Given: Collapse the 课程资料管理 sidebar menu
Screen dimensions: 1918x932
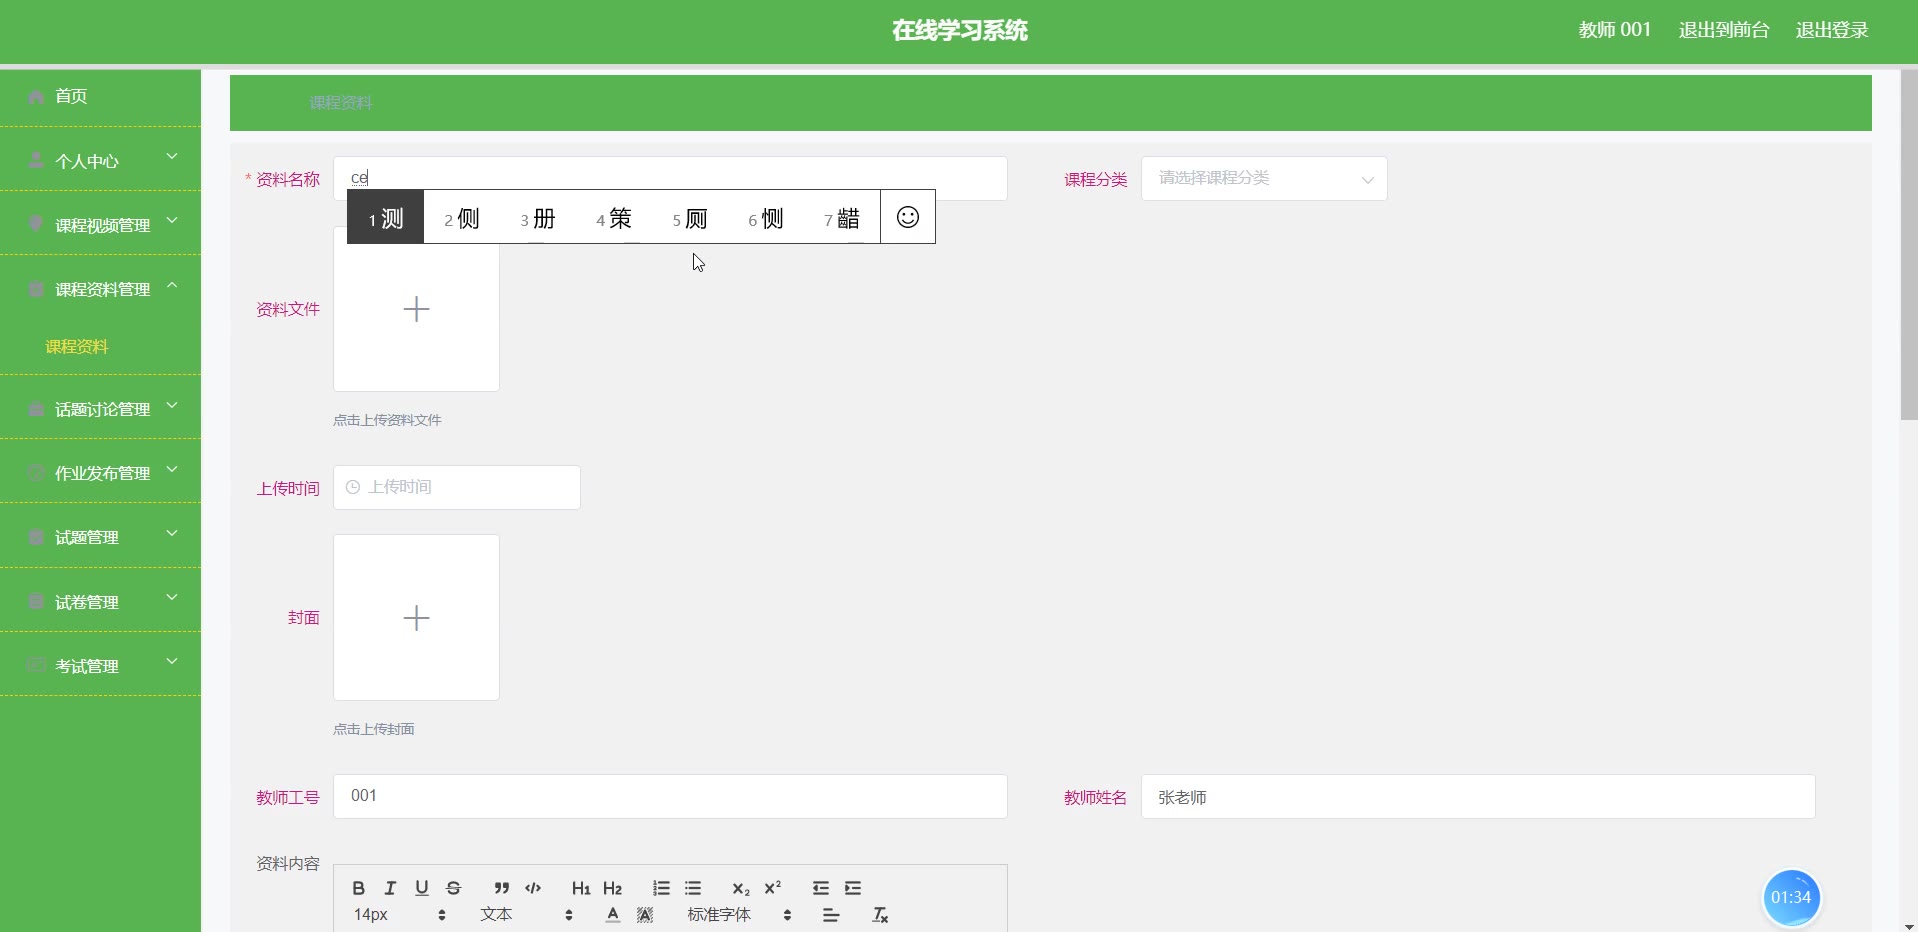Looking at the screenshot, I should 100,288.
